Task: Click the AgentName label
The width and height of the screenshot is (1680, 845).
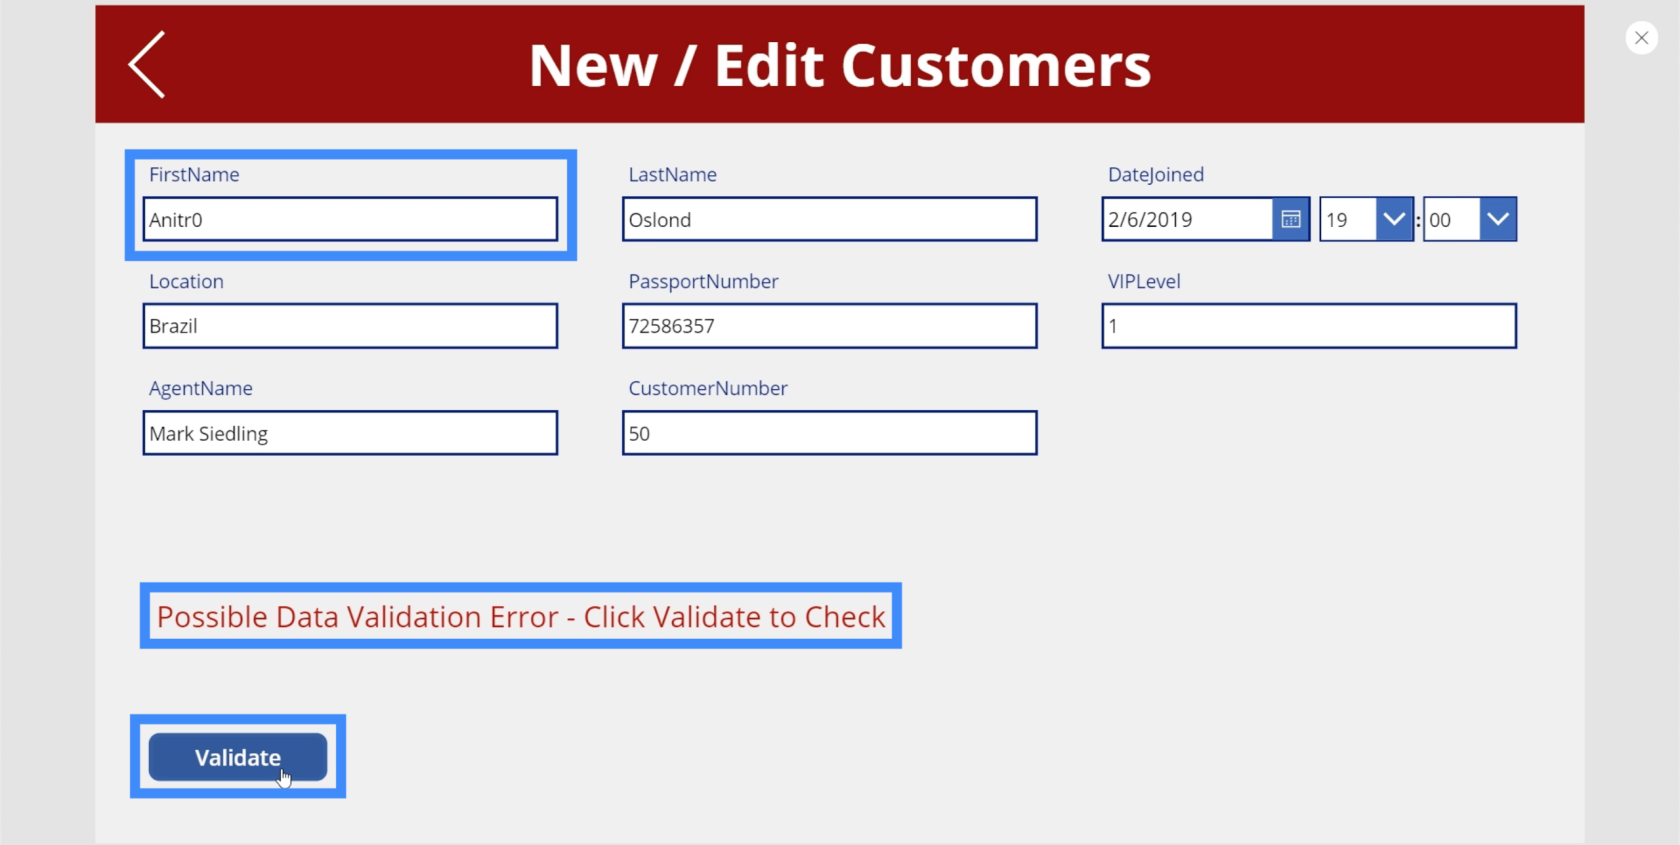Action: click(x=201, y=388)
